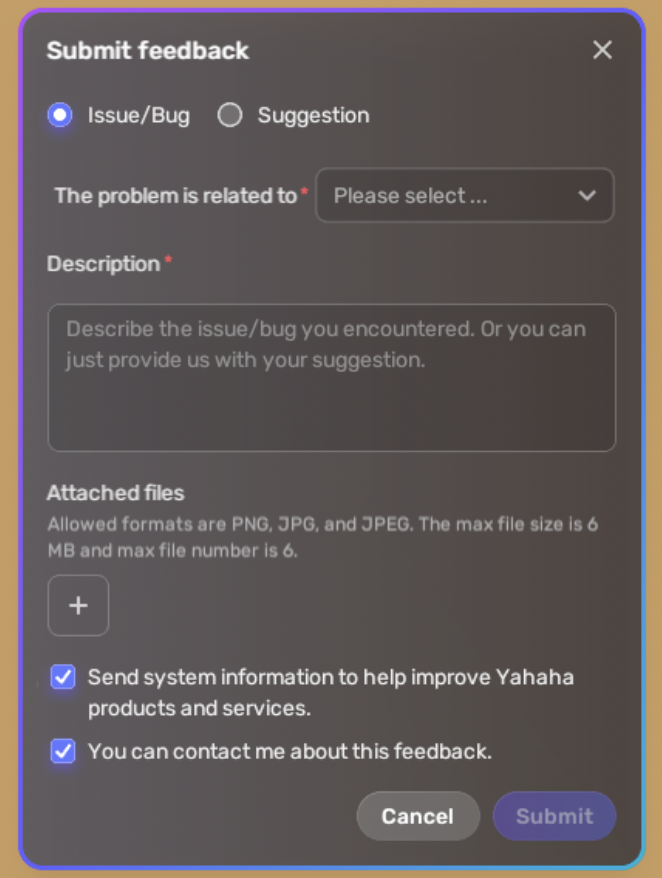Click the 'You can contact me about this feedback' text
The height and width of the screenshot is (878, 662).
coord(290,751)
